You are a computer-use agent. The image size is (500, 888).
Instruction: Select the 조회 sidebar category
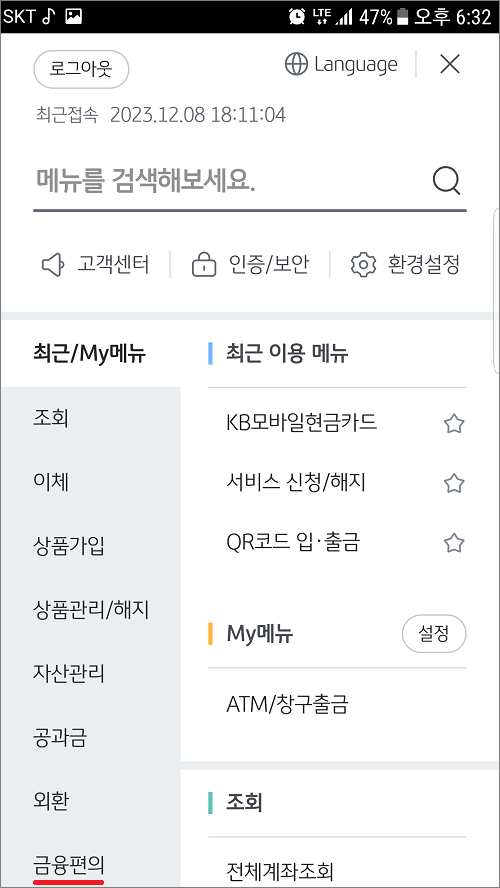point(51,419)
